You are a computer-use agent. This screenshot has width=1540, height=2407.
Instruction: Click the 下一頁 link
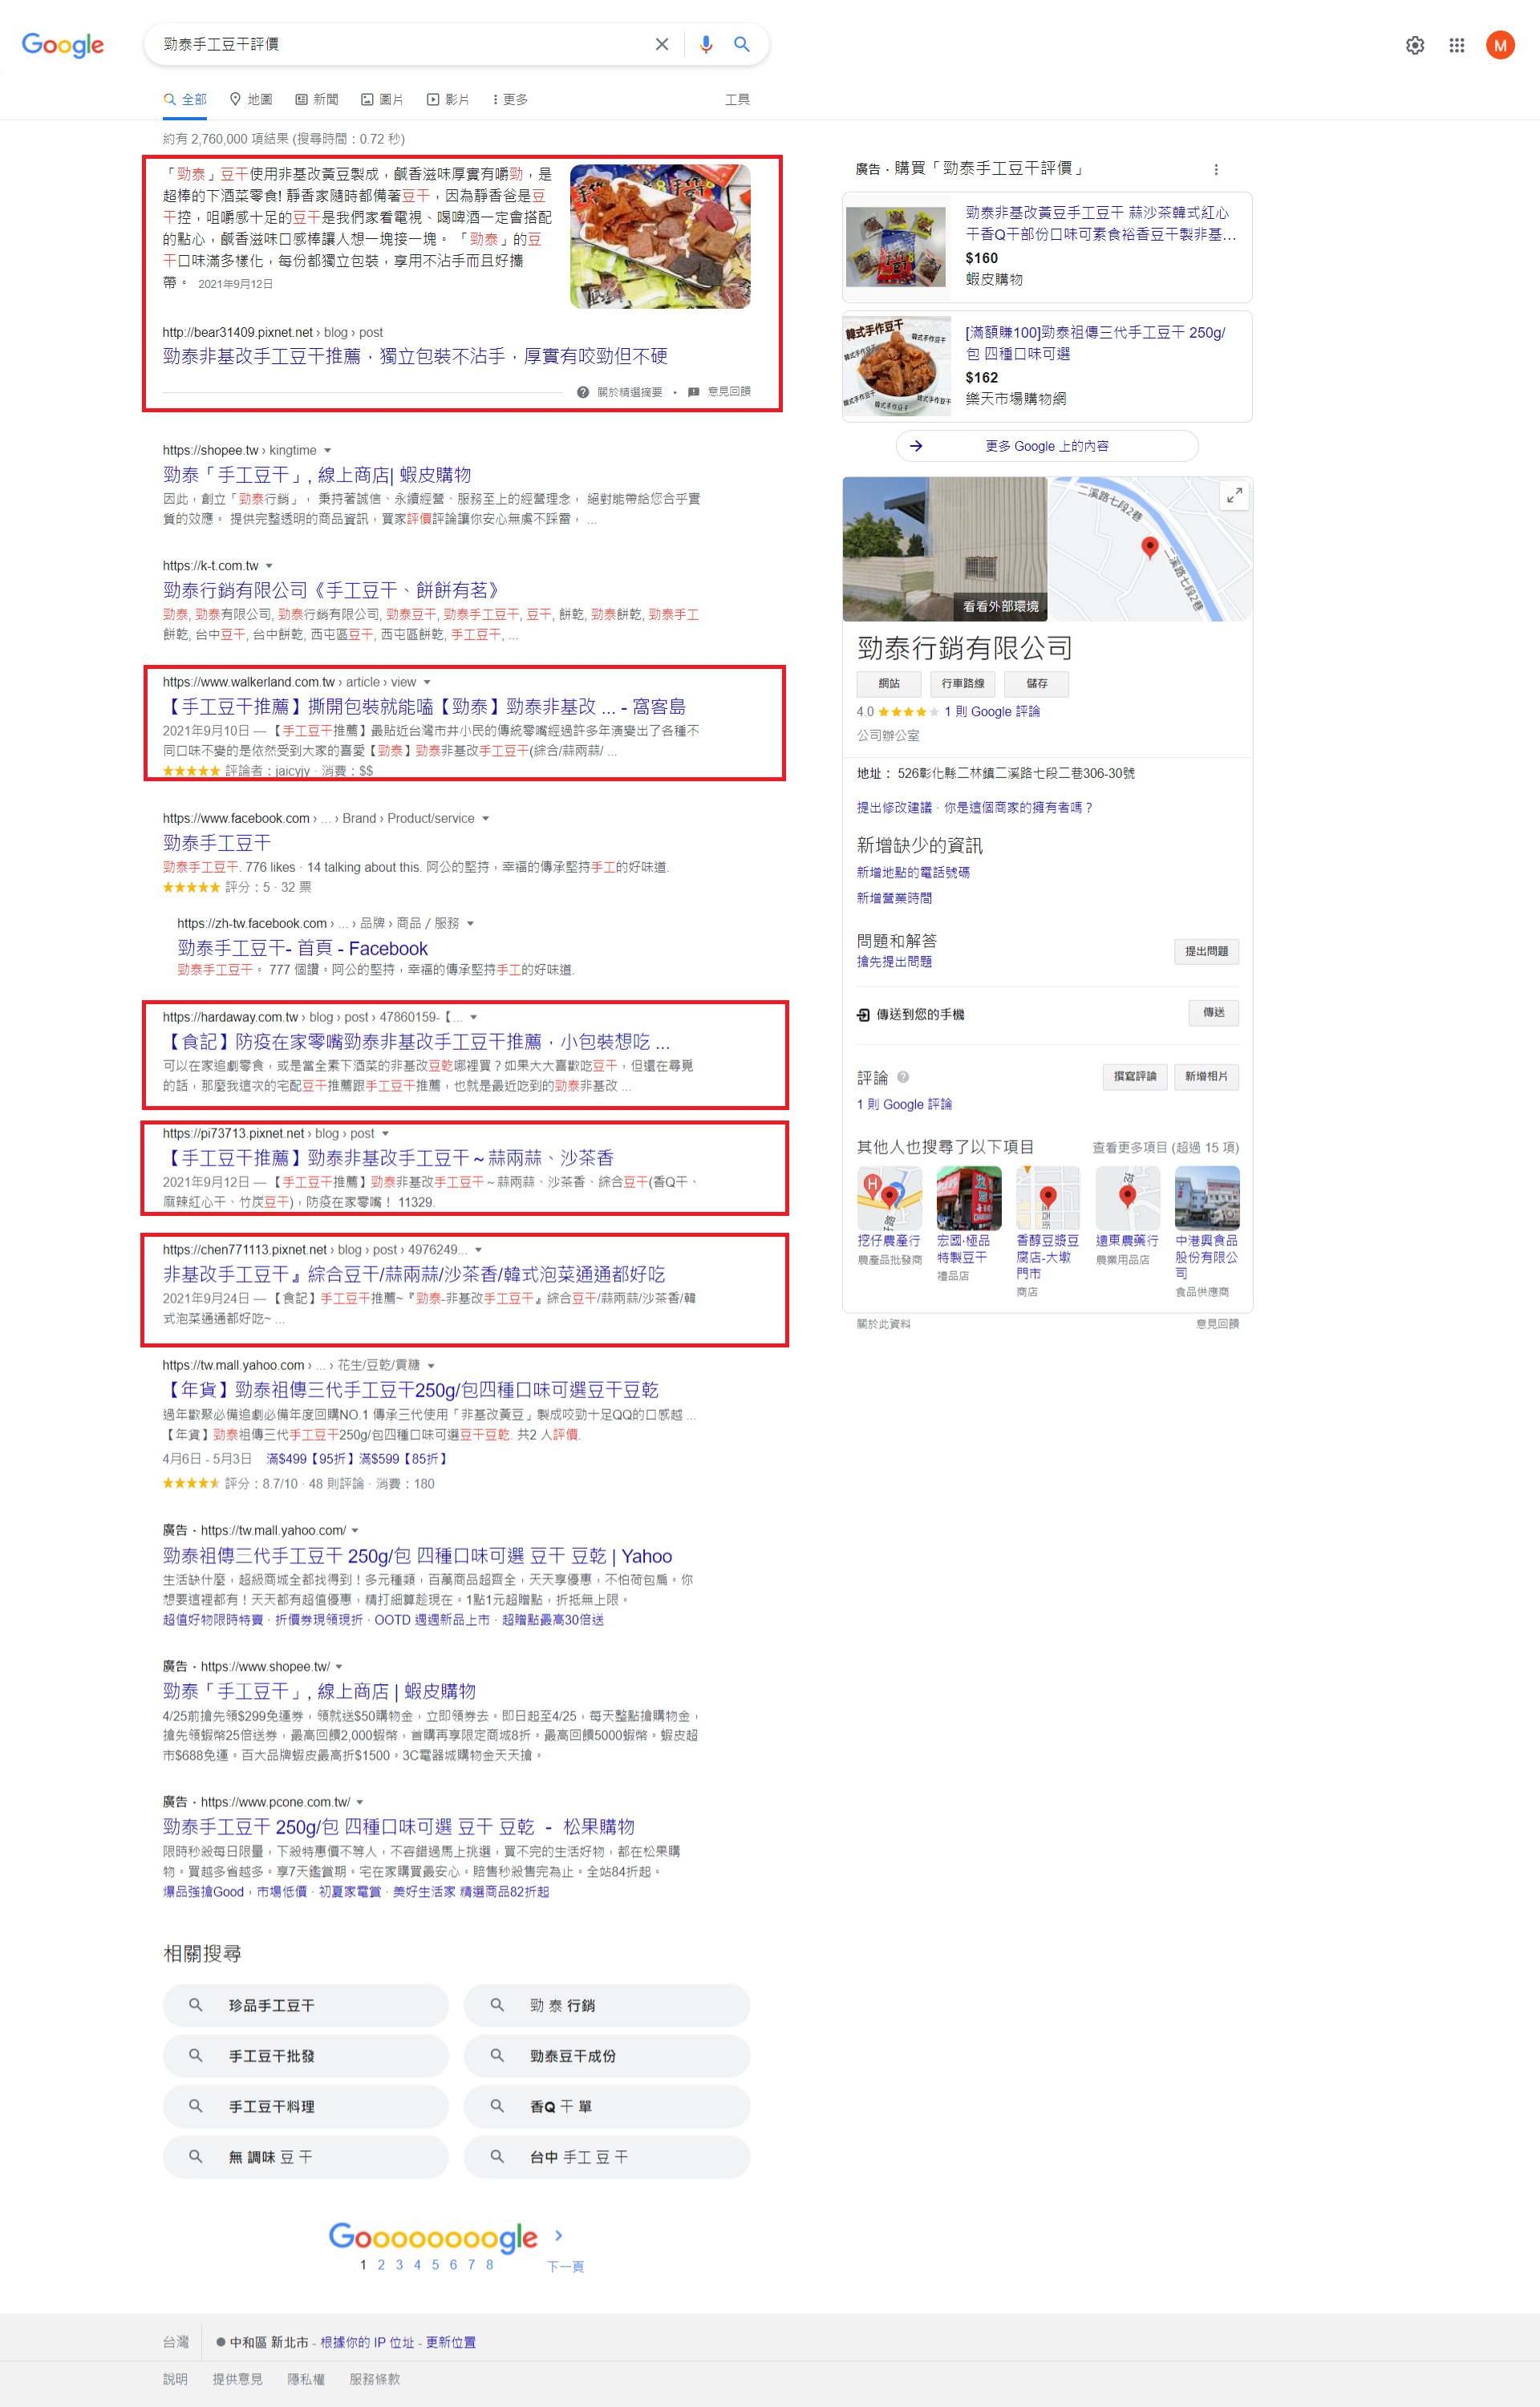pyautogui.click(x=565, y=2266)
